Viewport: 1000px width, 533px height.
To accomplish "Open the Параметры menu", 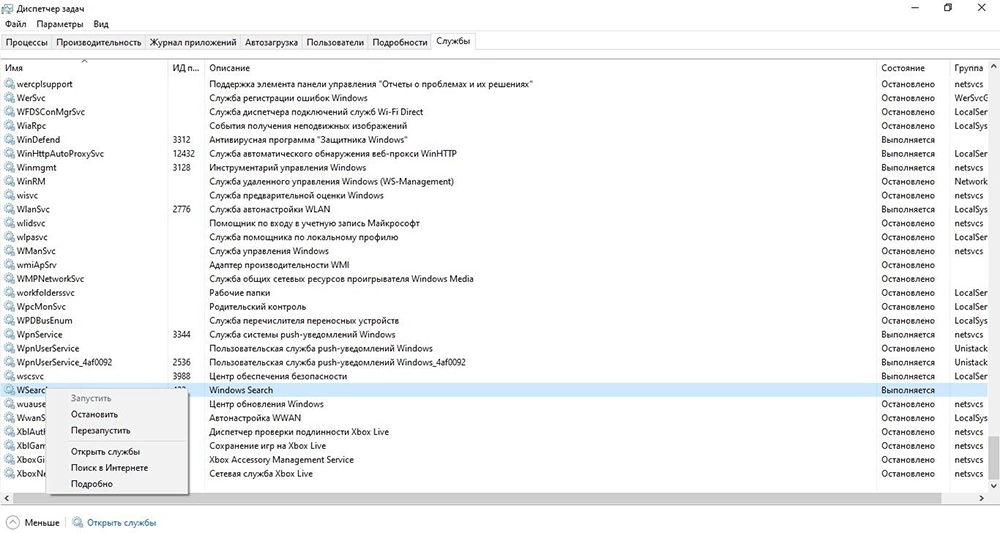I will pos(60,24).
